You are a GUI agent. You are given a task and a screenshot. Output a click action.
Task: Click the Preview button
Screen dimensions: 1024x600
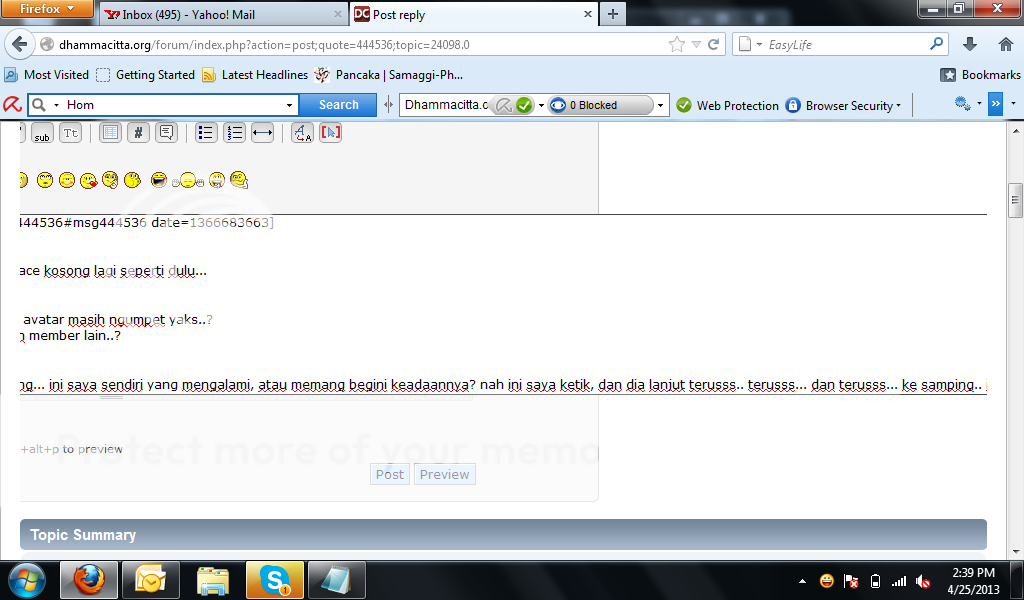coord(444,474)
